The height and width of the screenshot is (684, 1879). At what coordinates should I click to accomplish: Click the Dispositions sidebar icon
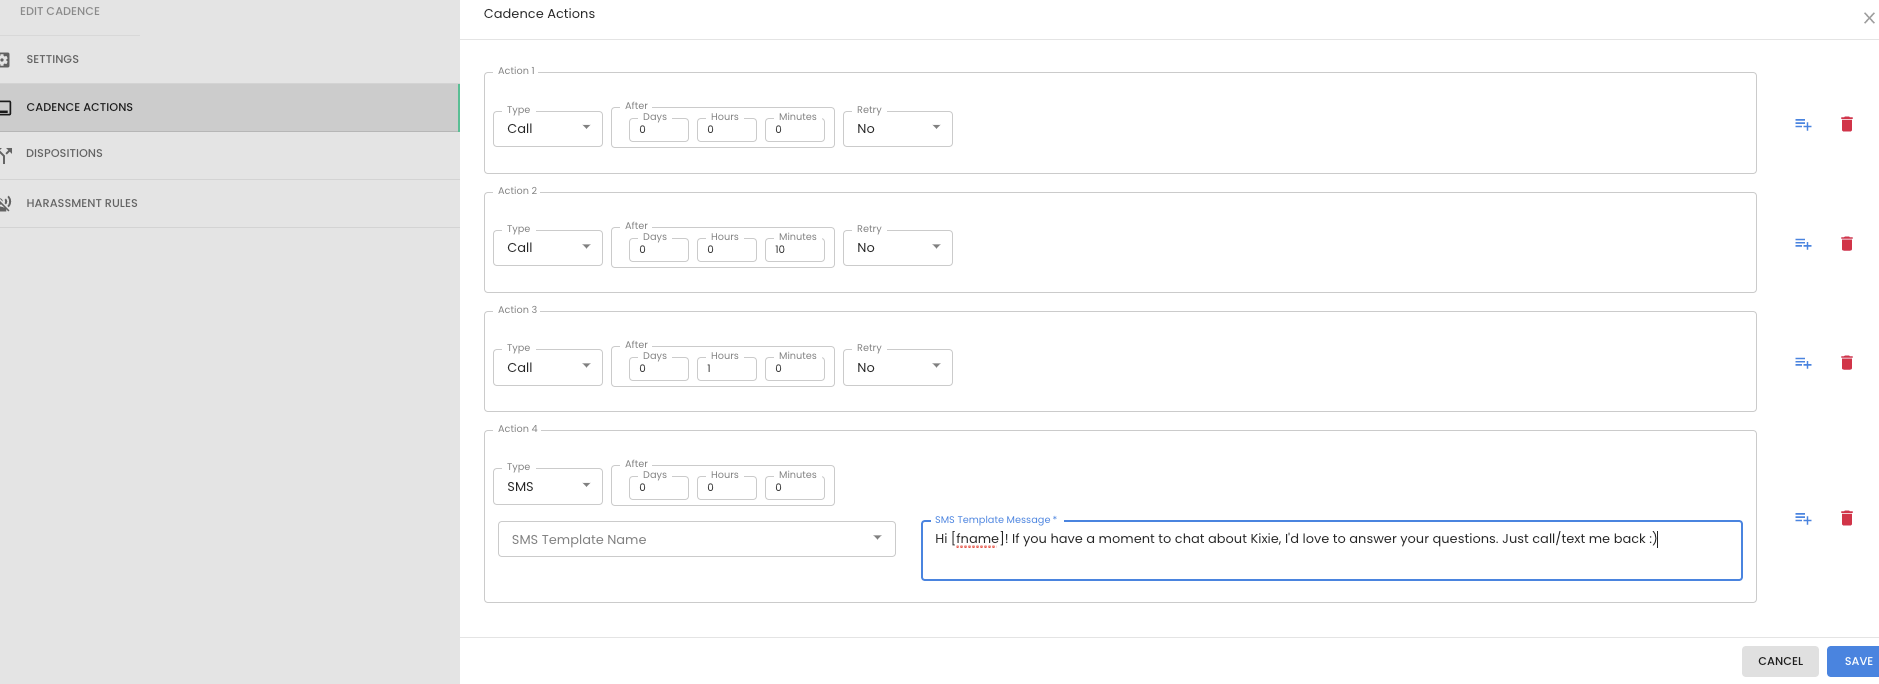5,154
